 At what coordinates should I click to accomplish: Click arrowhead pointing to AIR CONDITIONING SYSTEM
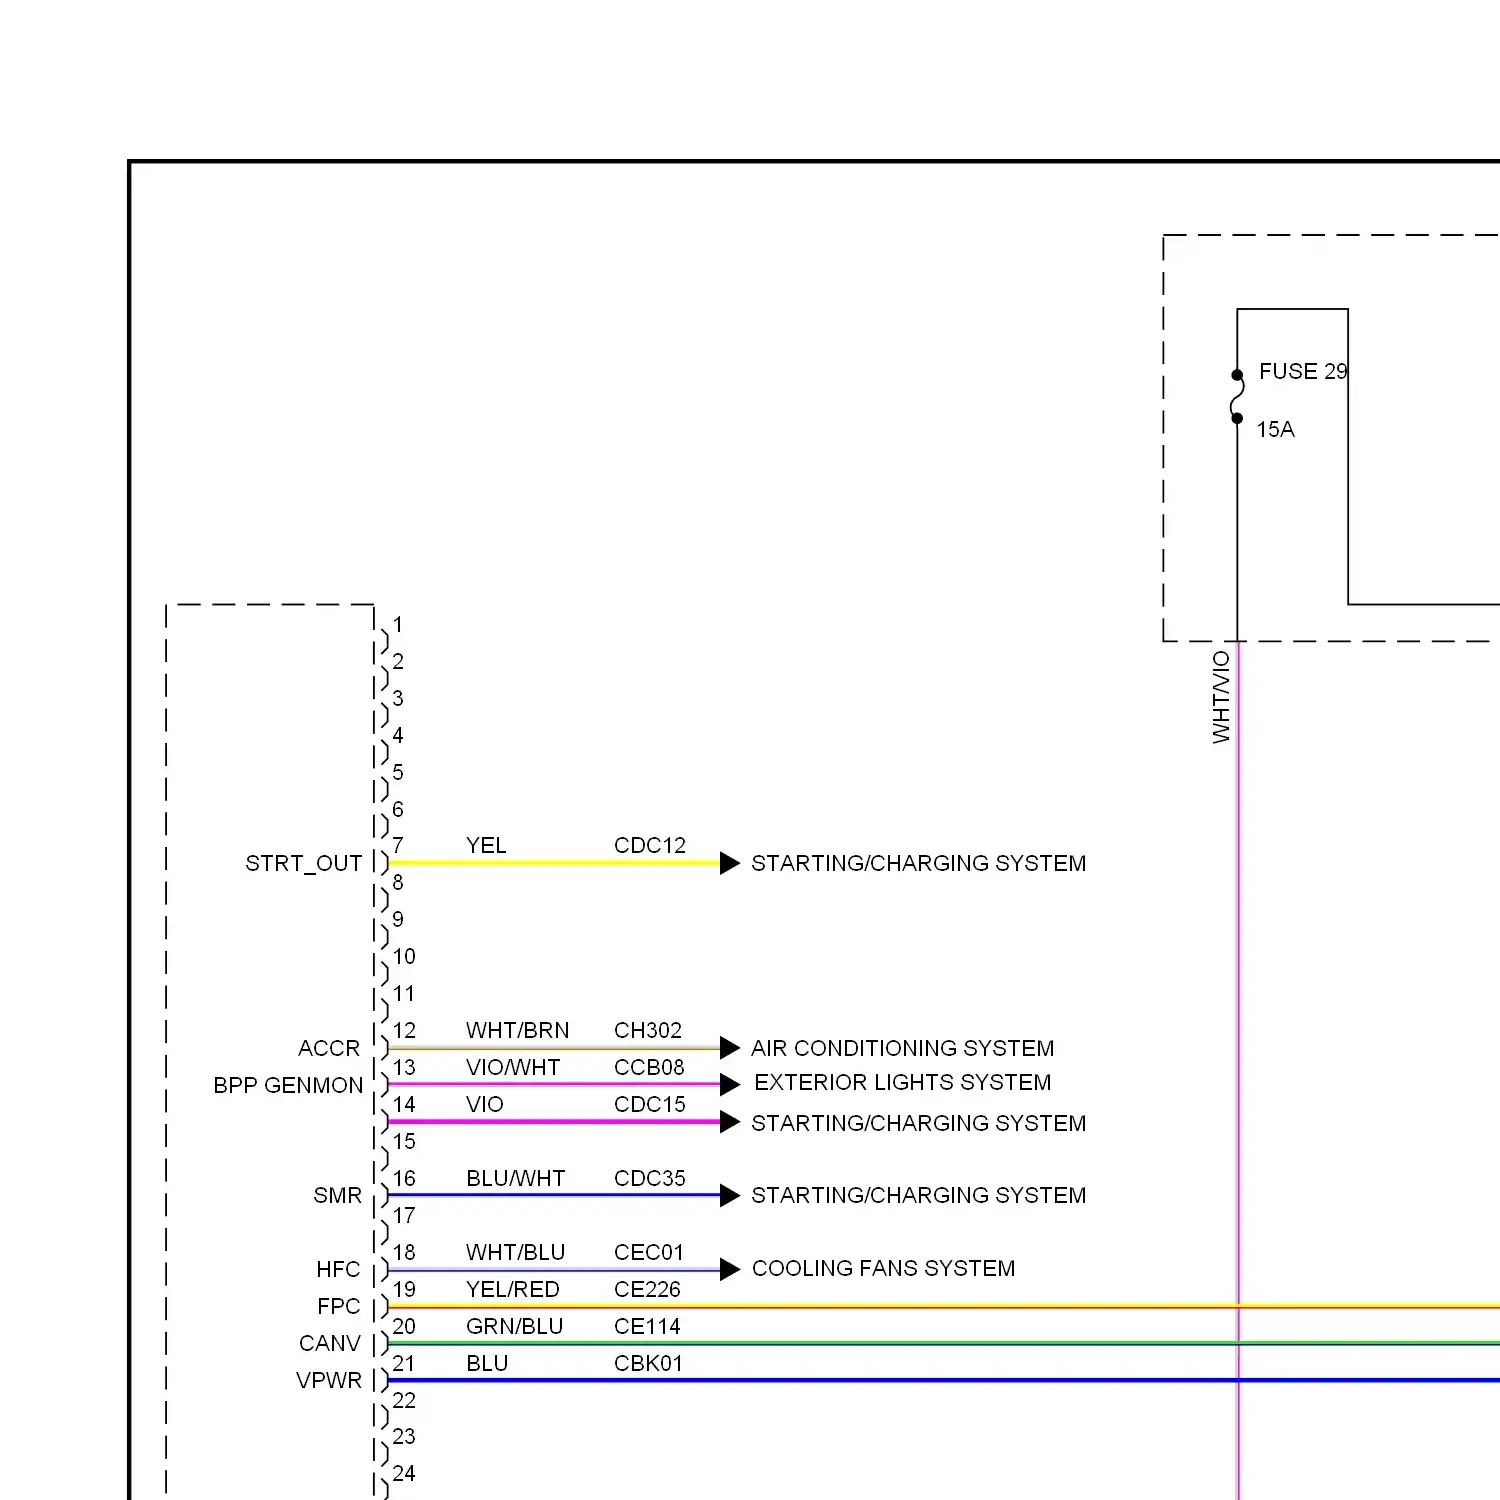730,1048
